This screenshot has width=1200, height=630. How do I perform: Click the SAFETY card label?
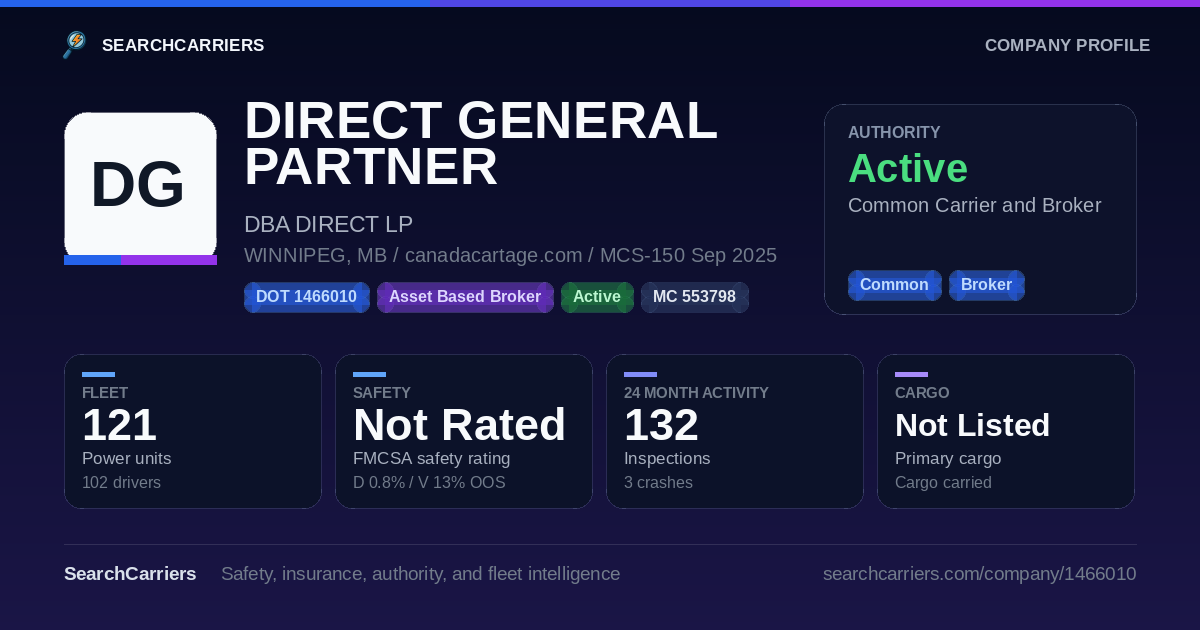(382, 393)
